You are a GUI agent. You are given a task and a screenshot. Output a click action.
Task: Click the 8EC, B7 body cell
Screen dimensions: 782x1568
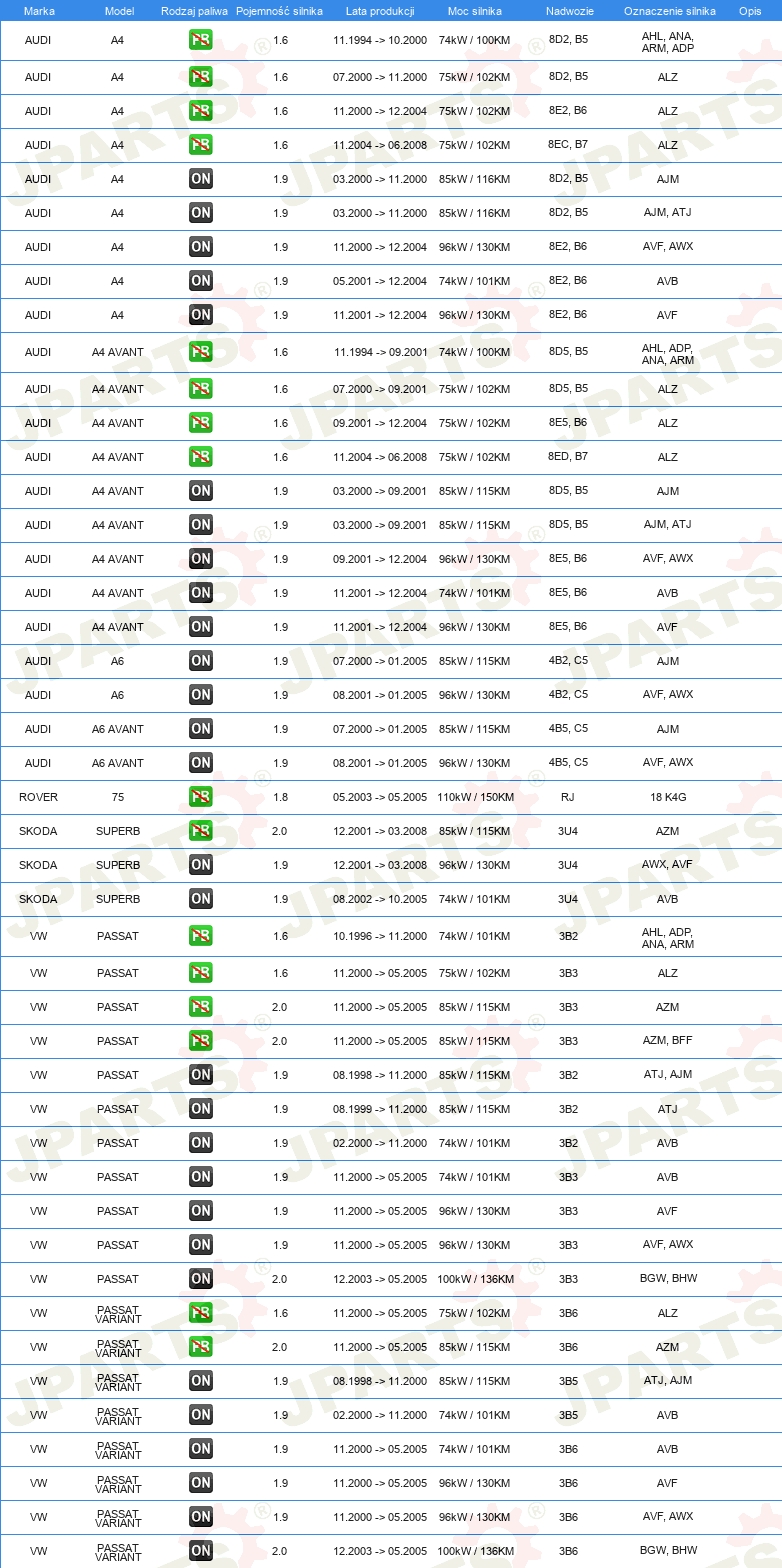568,145
